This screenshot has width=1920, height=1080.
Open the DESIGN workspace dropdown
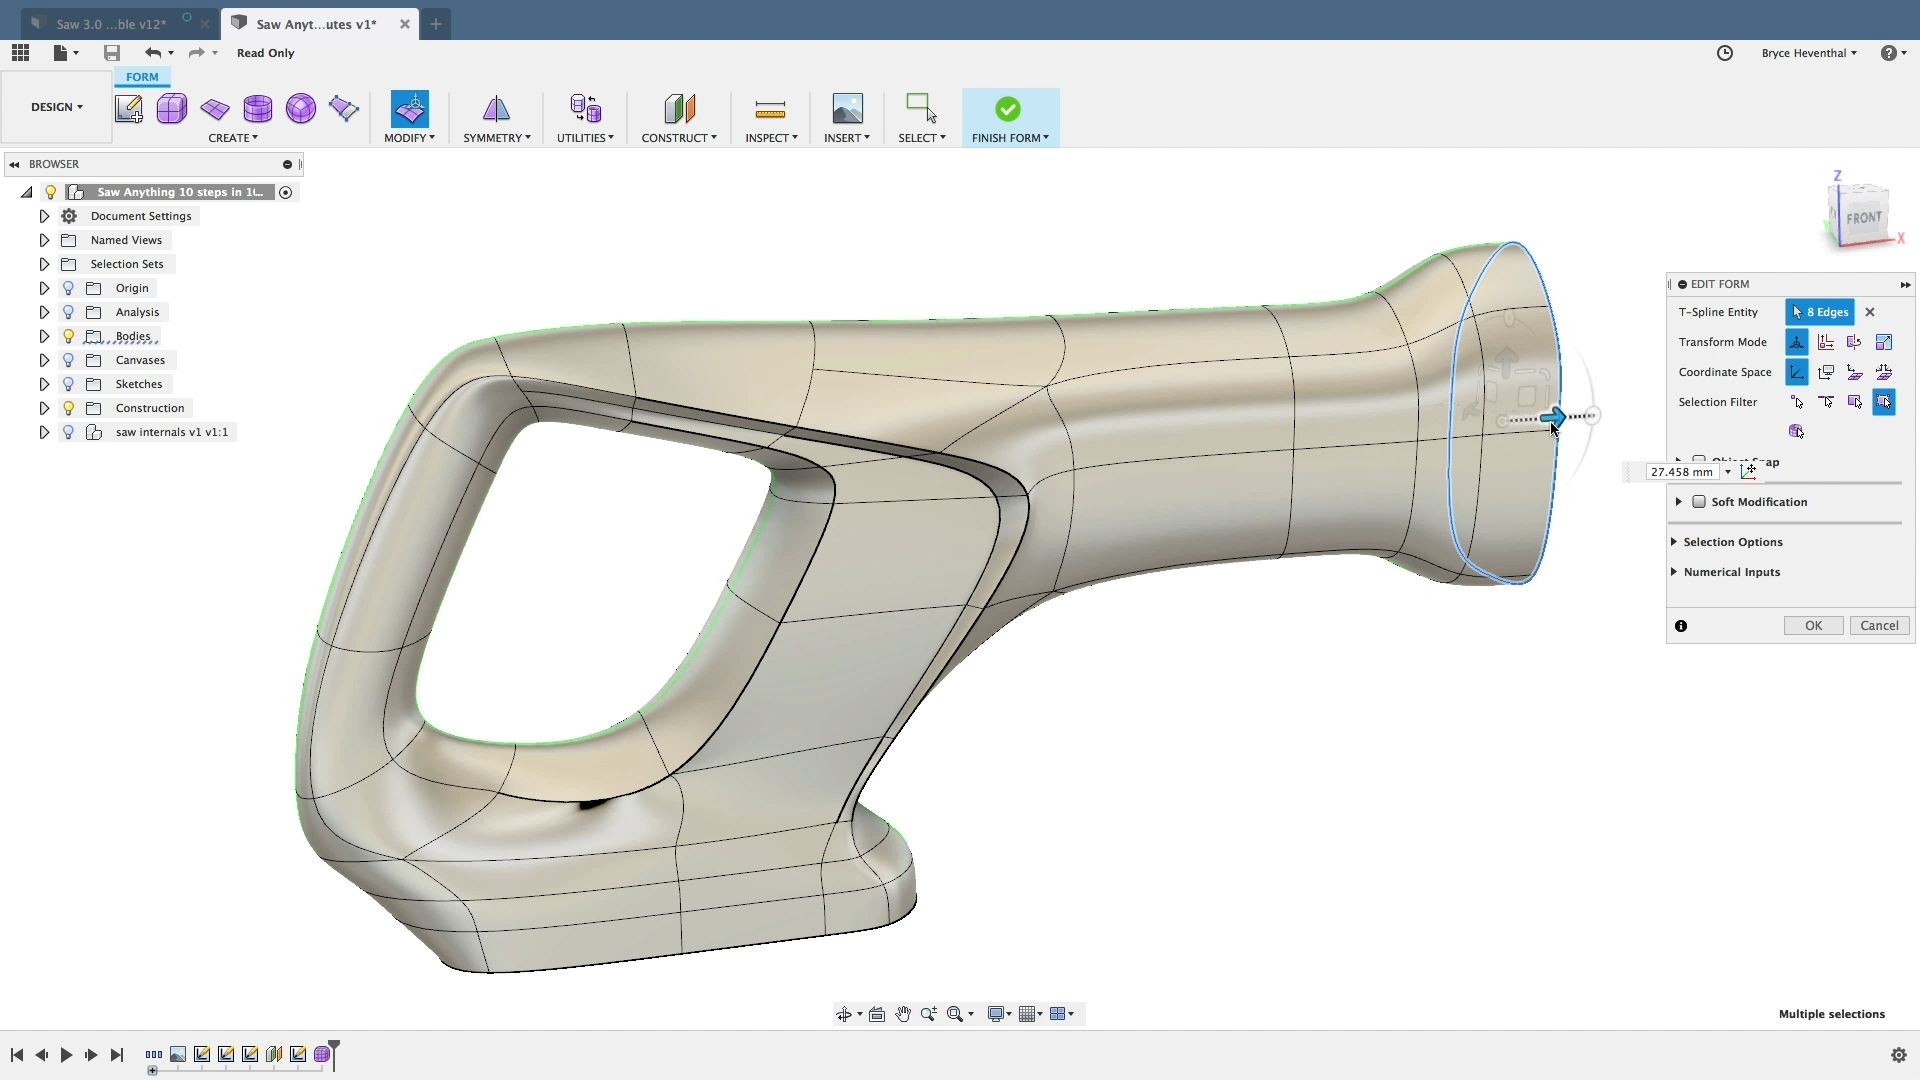click(56, 107)
